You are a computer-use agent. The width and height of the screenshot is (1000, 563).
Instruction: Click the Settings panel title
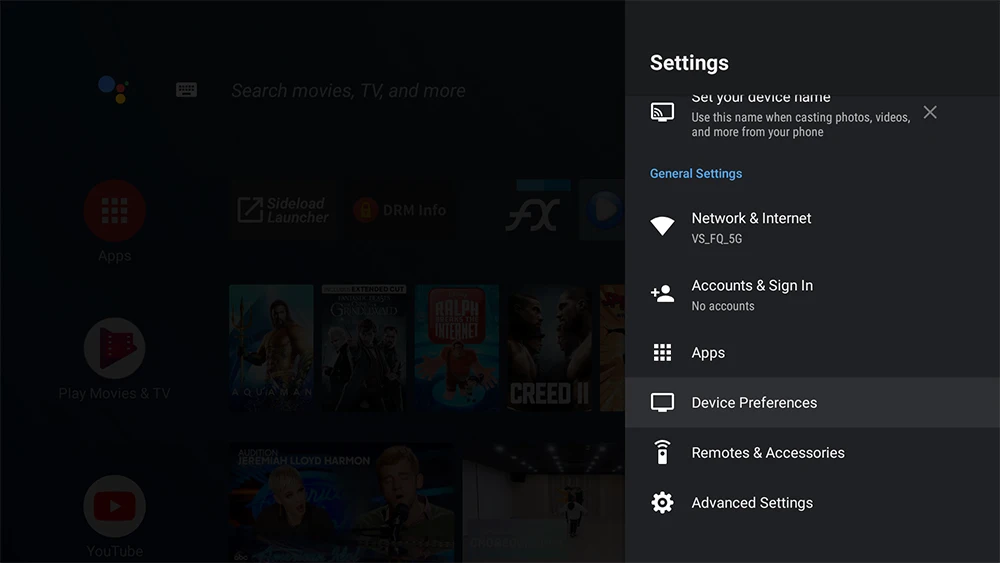click(689, 63)
